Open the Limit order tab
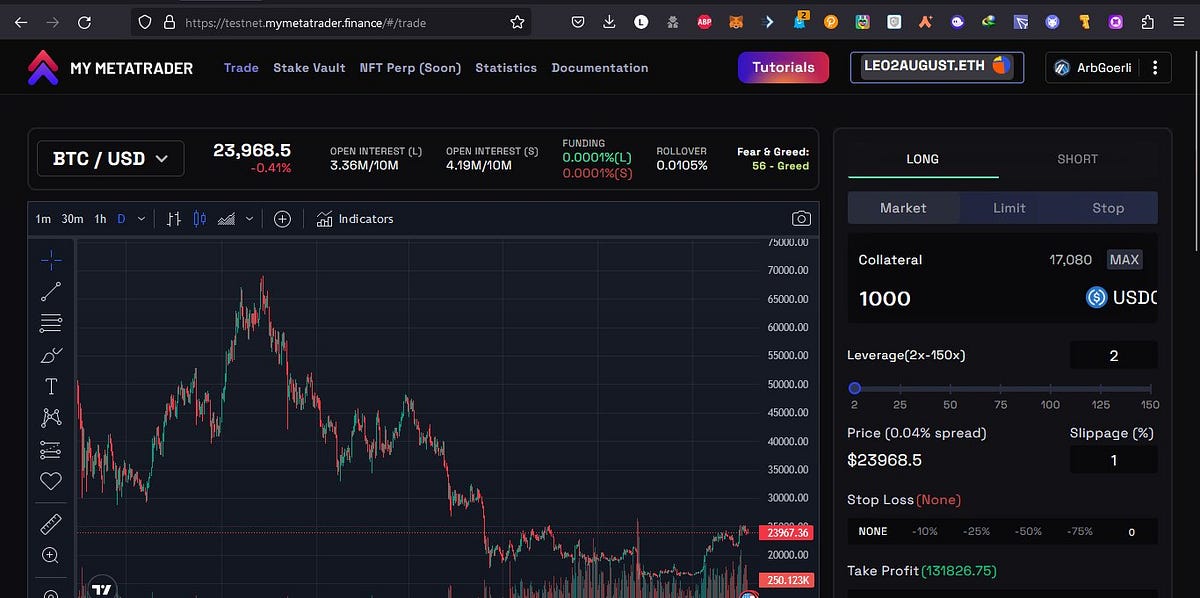Viewport: 1200px width, 598px height. tap(1009, 208)
